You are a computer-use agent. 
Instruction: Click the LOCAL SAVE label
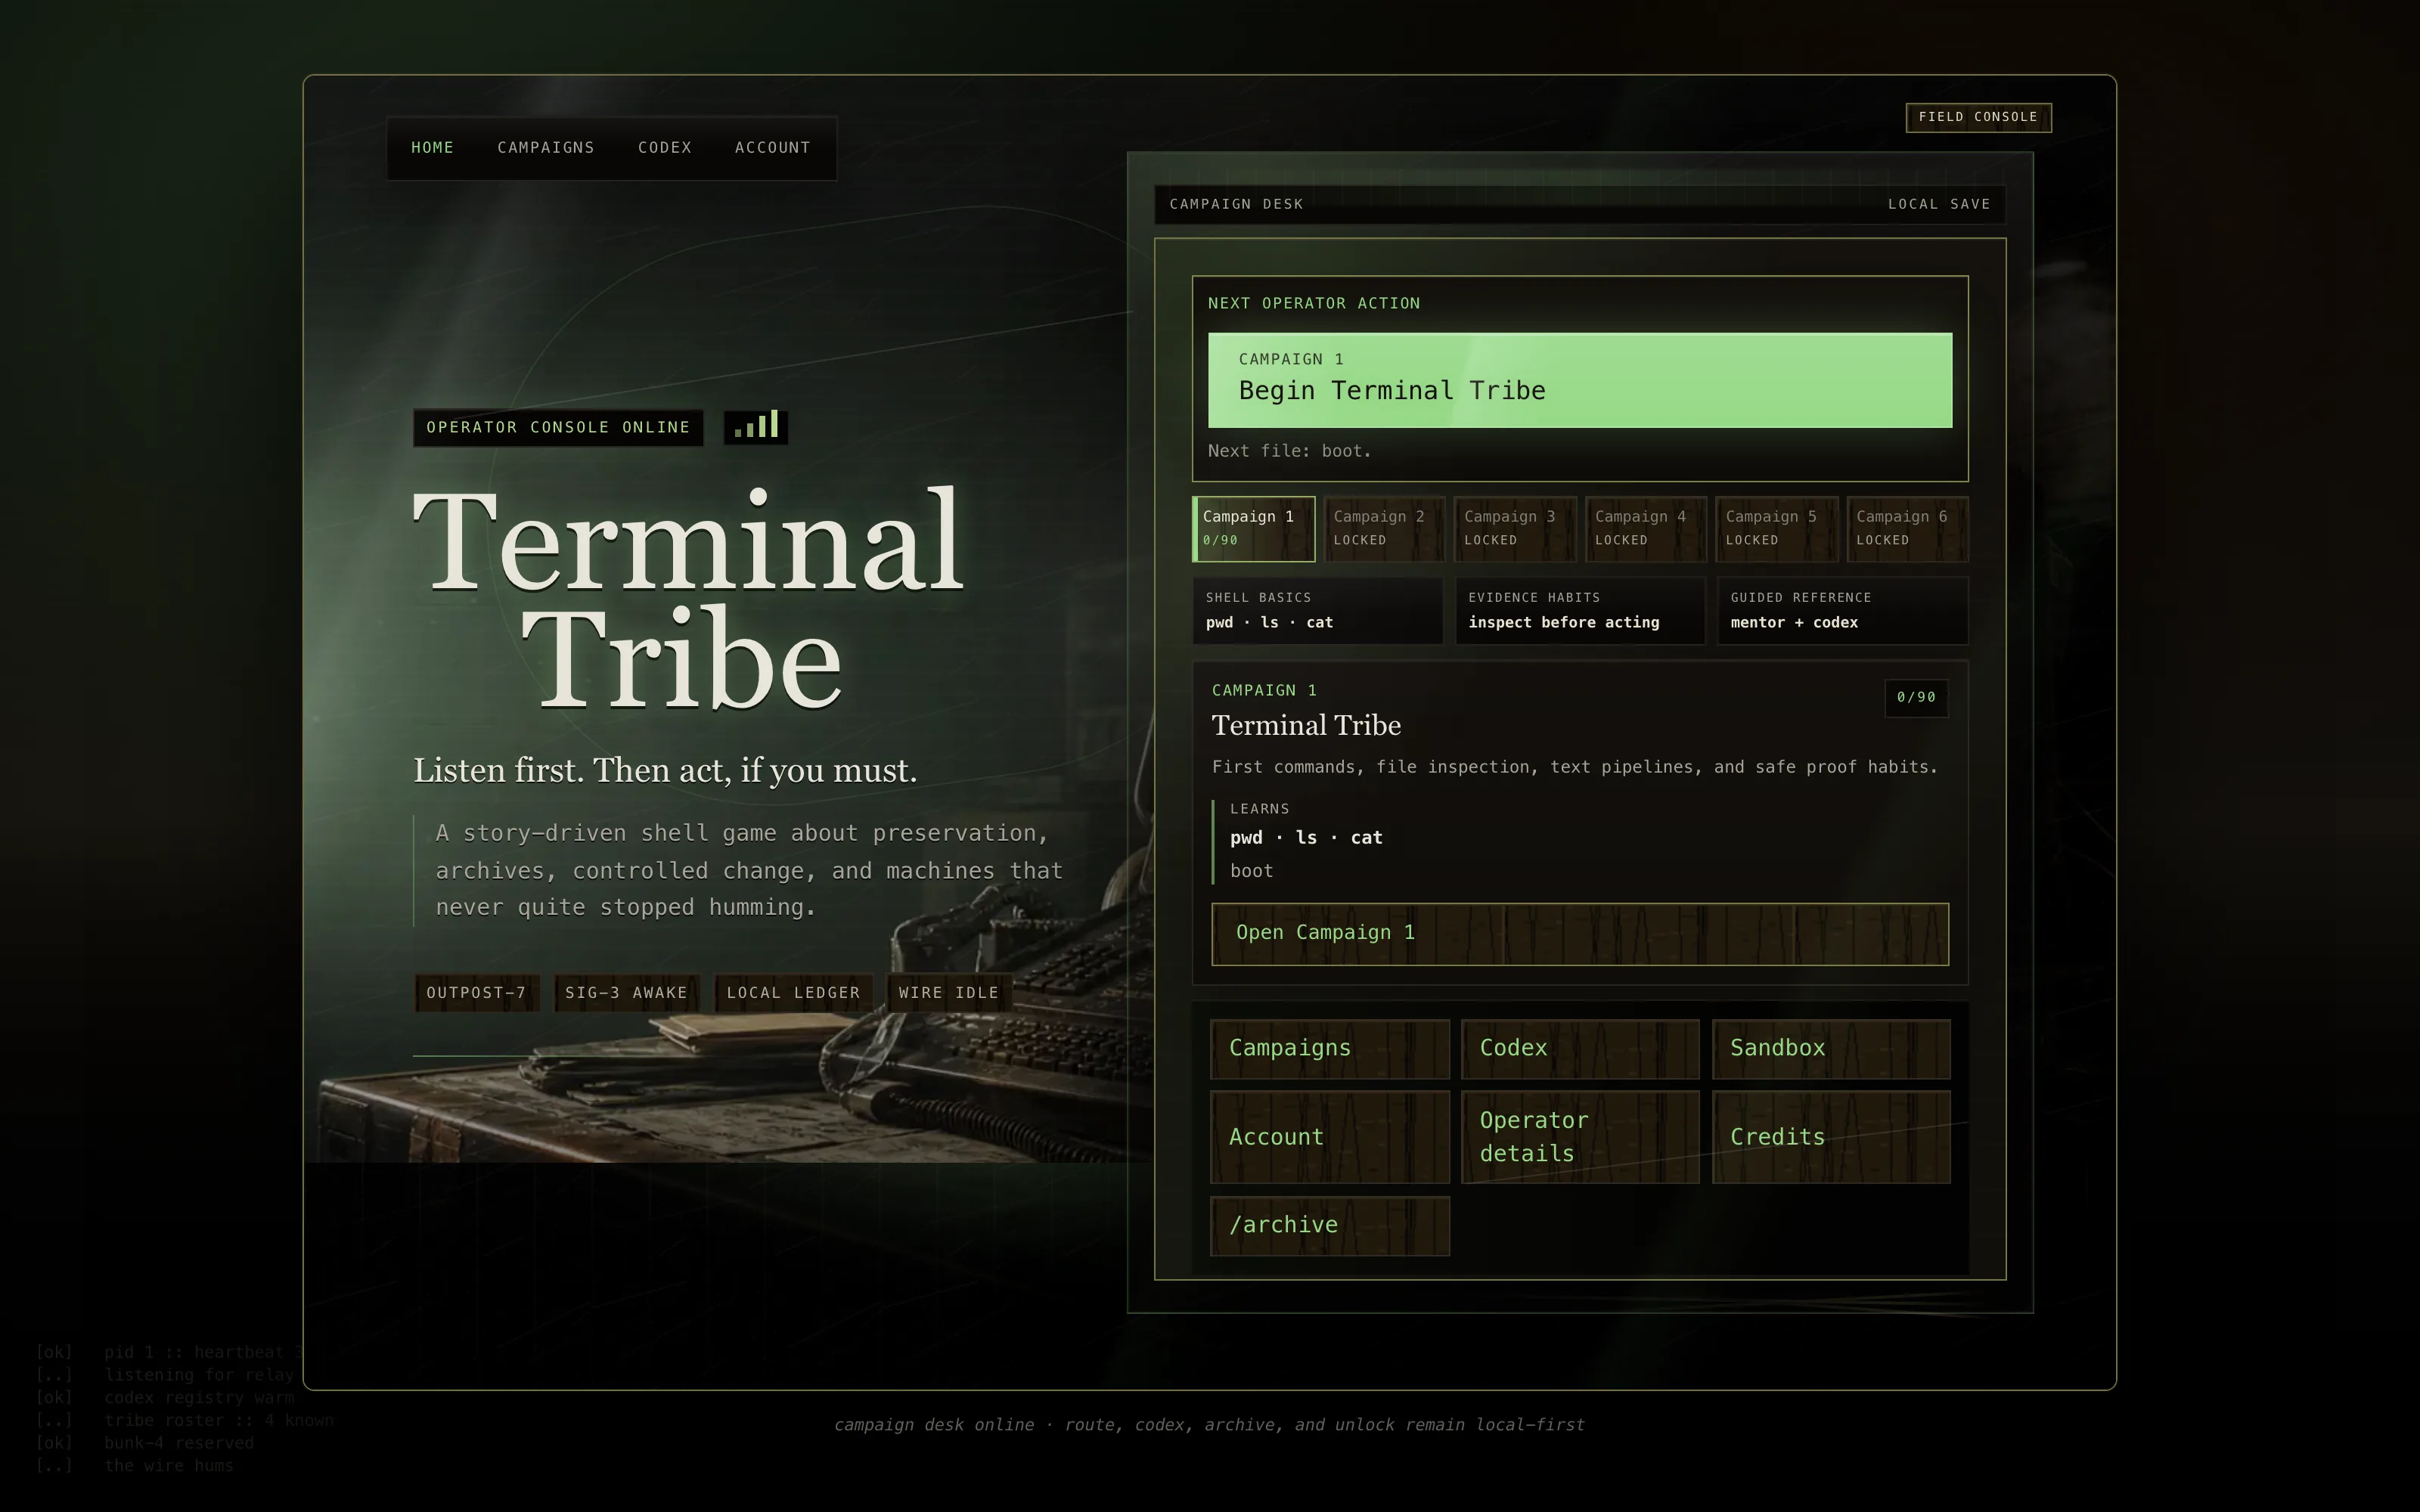pyautogui.click(x=1939, y=204)
